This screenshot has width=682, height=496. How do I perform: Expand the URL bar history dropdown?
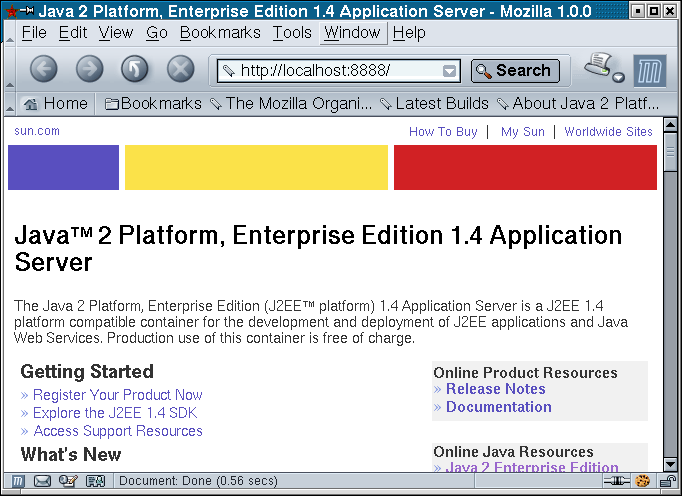coord(449,70)
